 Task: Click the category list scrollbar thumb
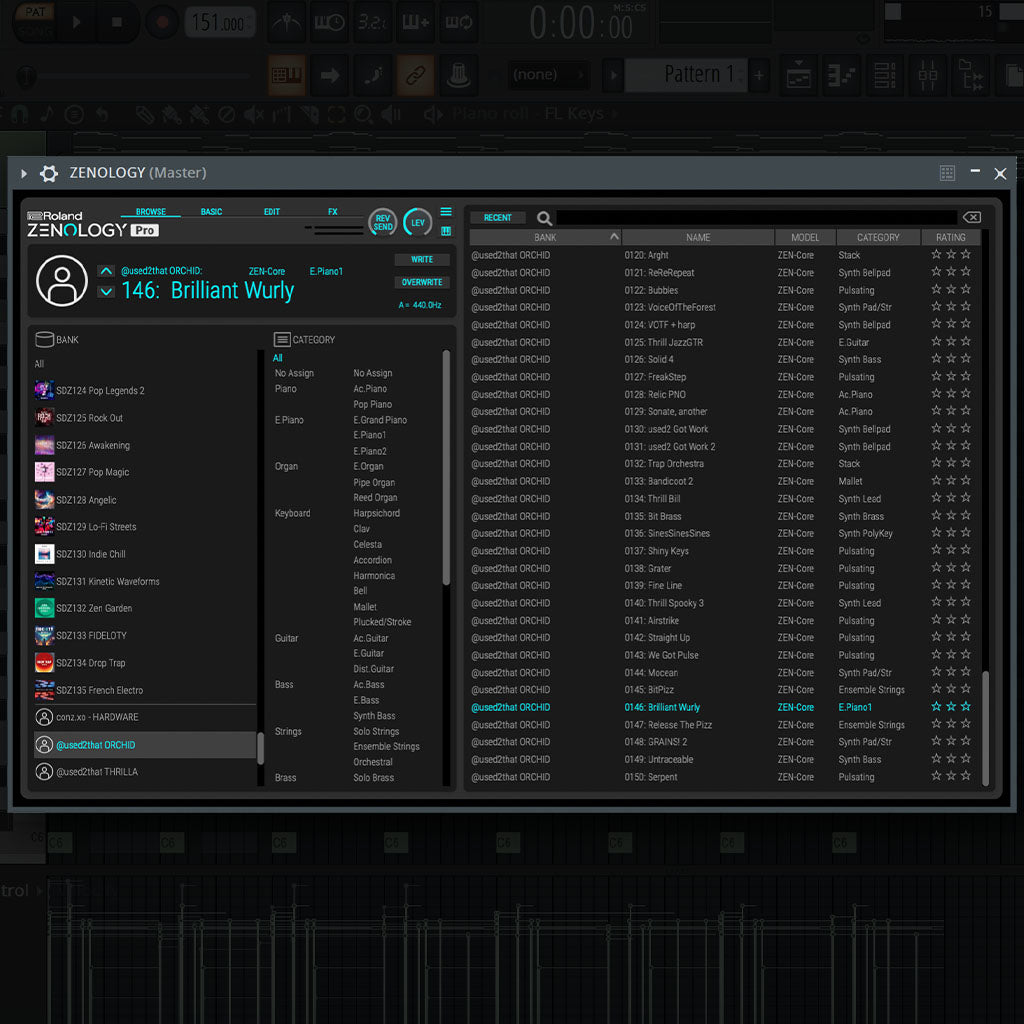coord(446,468)
